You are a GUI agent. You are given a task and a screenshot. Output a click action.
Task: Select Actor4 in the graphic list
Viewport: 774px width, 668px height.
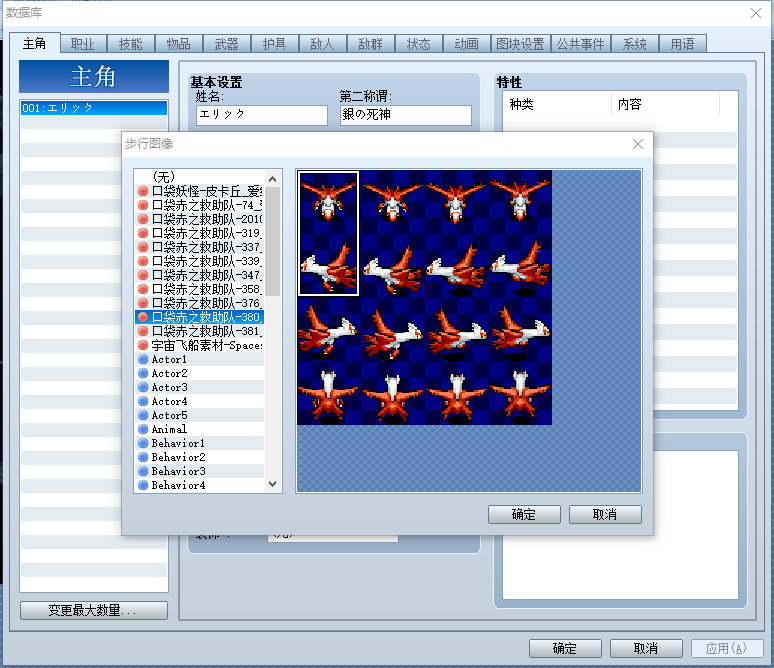click(x=199, y=401)
